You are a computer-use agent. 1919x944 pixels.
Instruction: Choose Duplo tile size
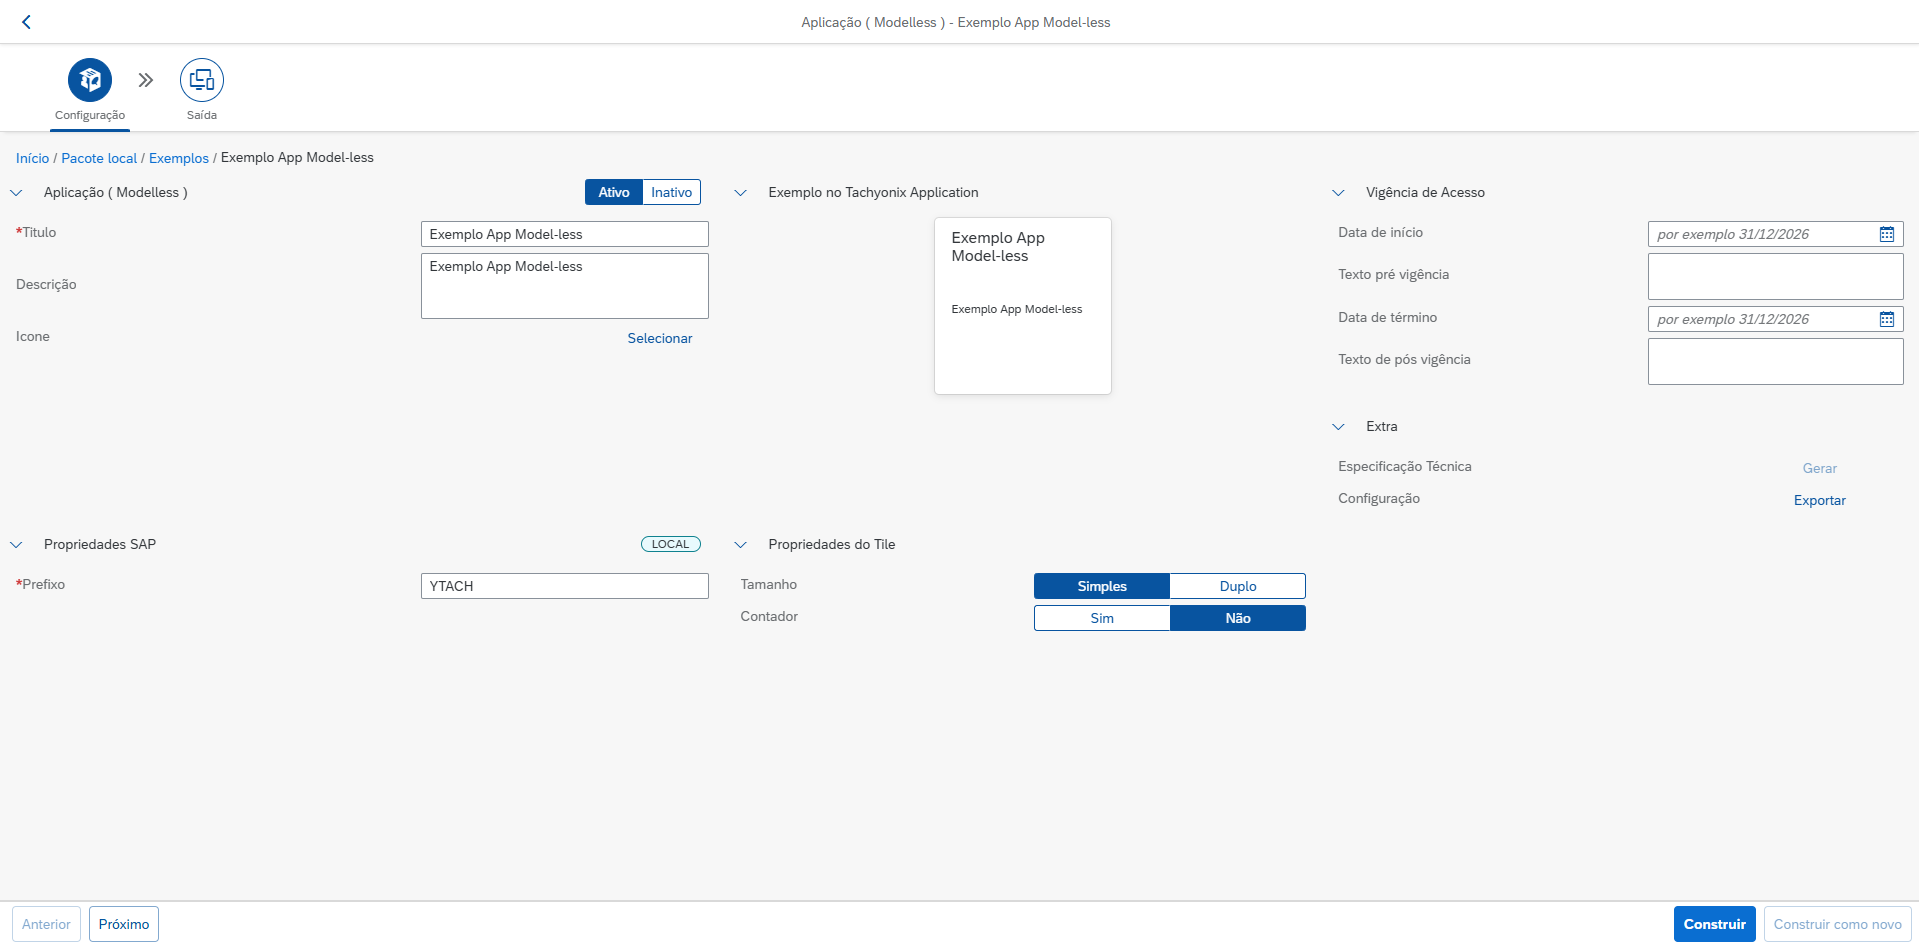(1238, 586)
